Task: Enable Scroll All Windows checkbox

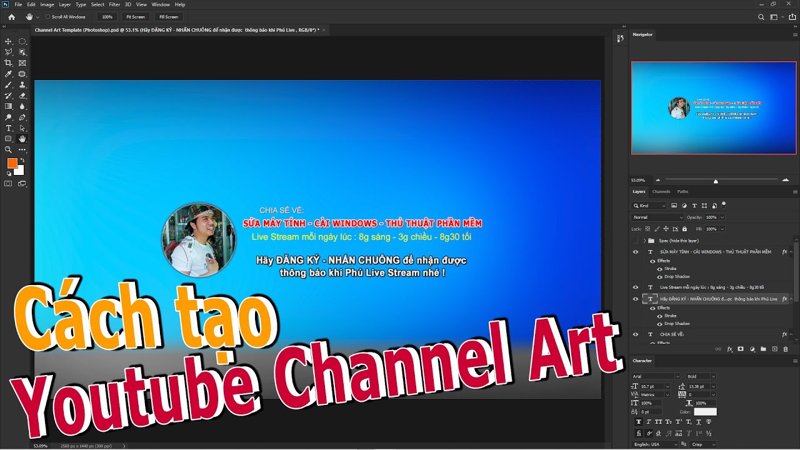Action: (x=48, y=17)
